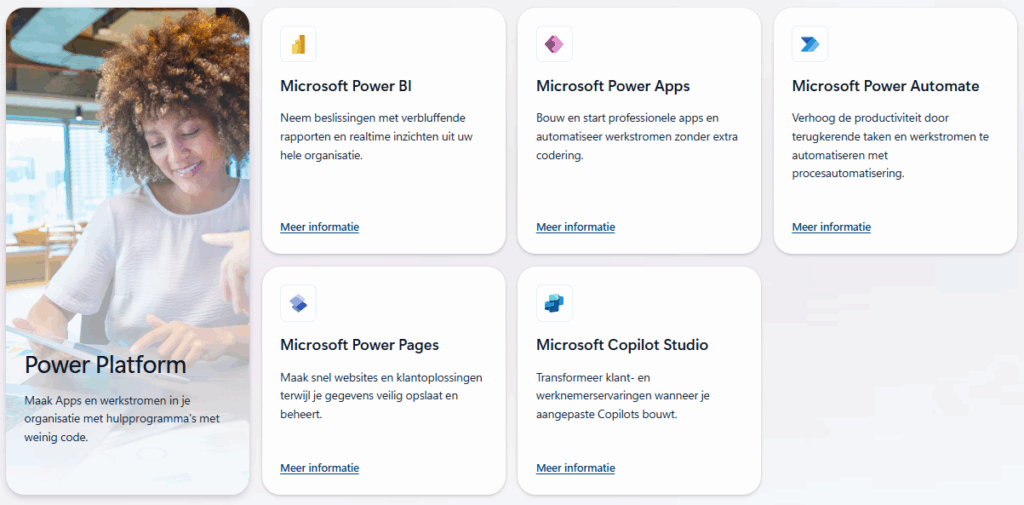Click the Copilot Studio description starting 'Transformeer'
Screen dimensions: 1024x505
tap(622, 395)
